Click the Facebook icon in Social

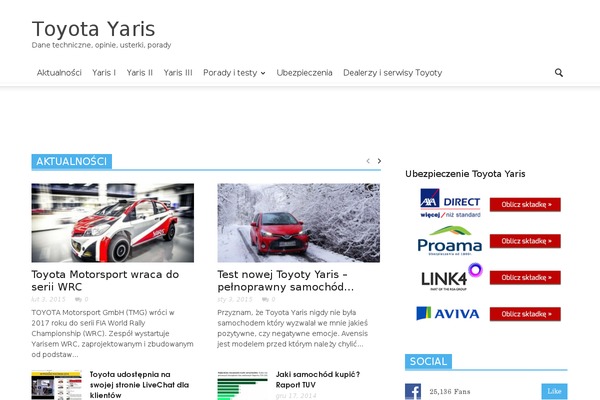tap(413, 392)
